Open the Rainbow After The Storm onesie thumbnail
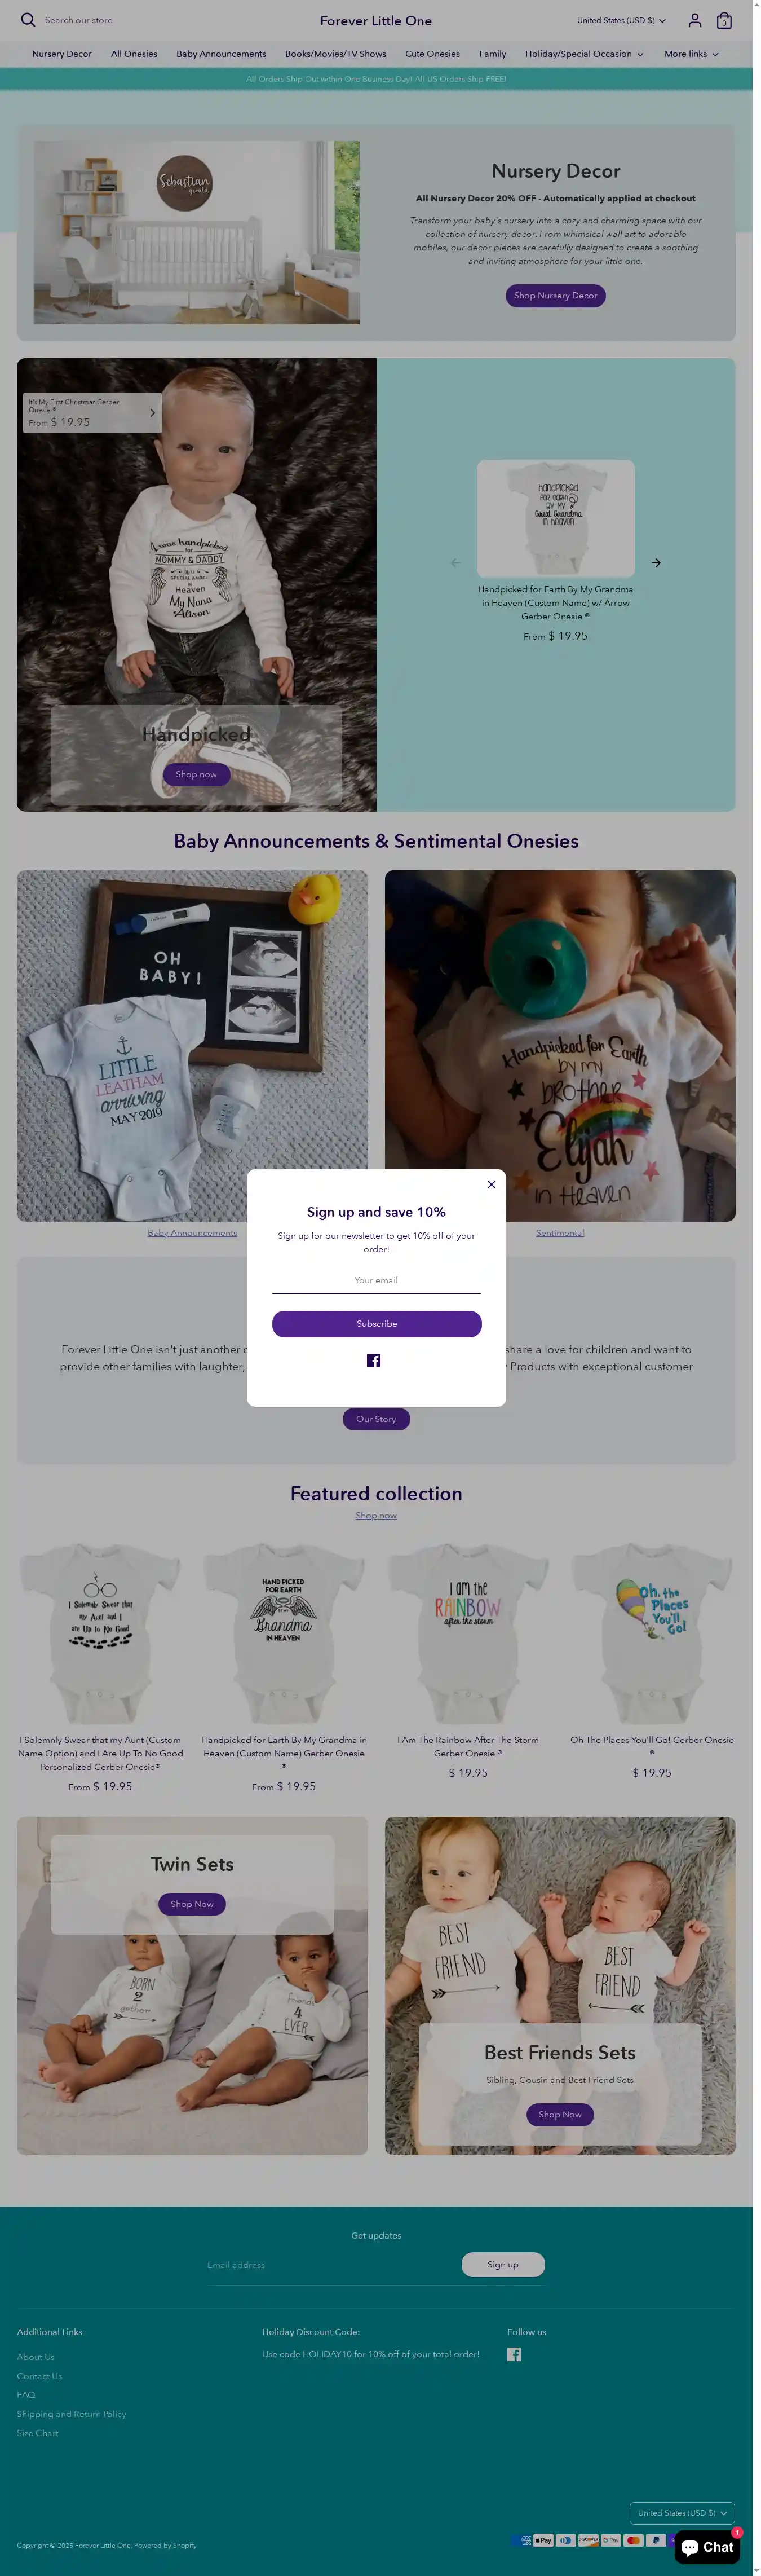Screen dimensions: 761x2576 click(x=468, y=1632)
